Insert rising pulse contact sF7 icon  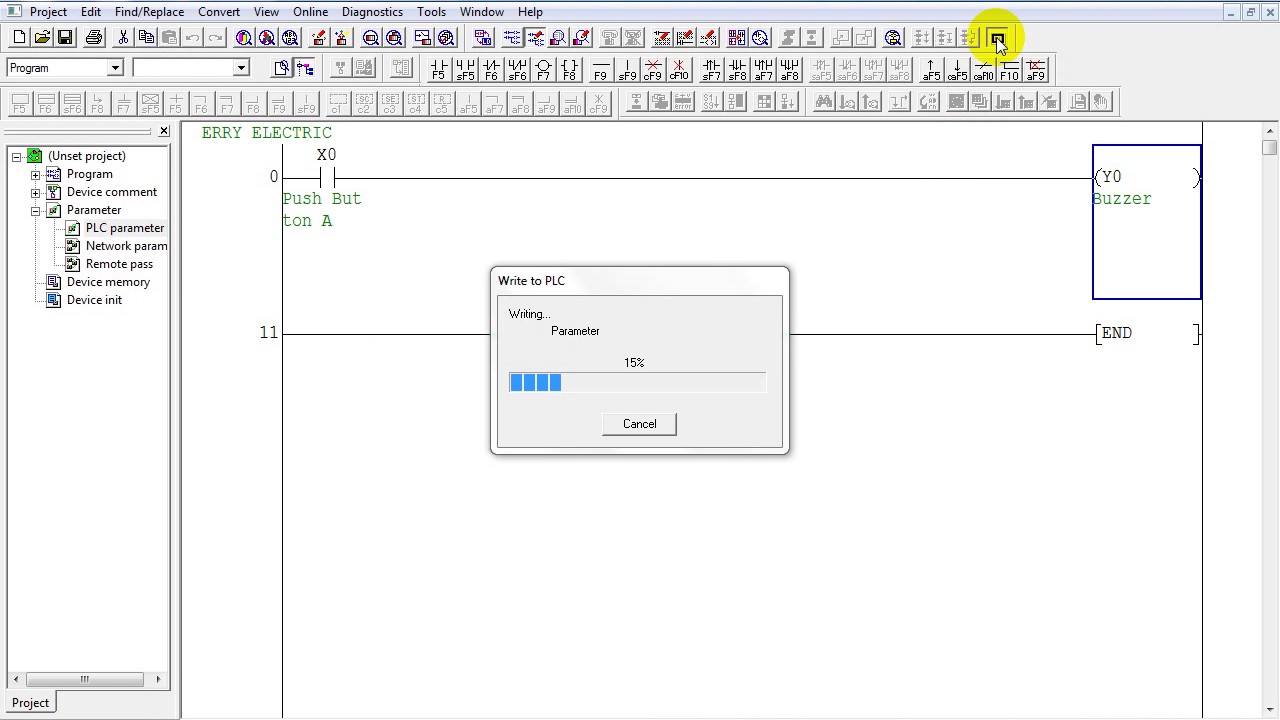(x=711, y=69)
